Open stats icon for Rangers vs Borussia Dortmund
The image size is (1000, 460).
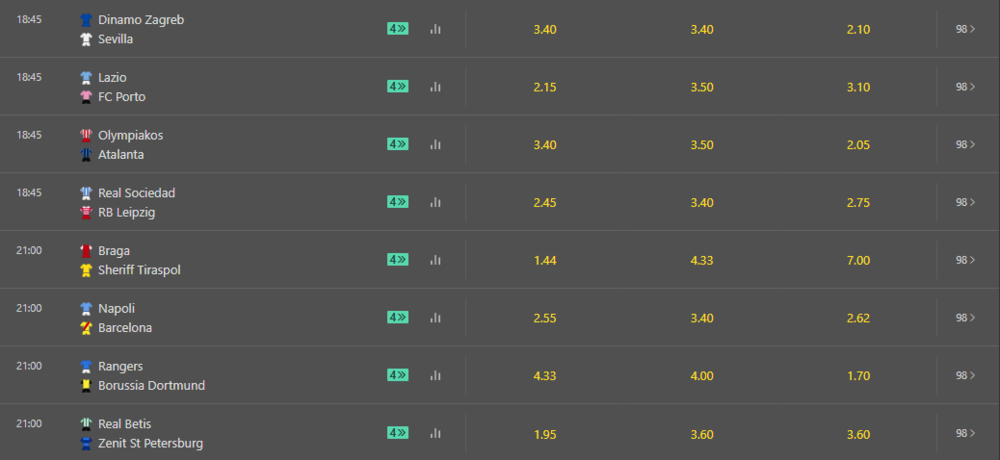coord(436,375)
